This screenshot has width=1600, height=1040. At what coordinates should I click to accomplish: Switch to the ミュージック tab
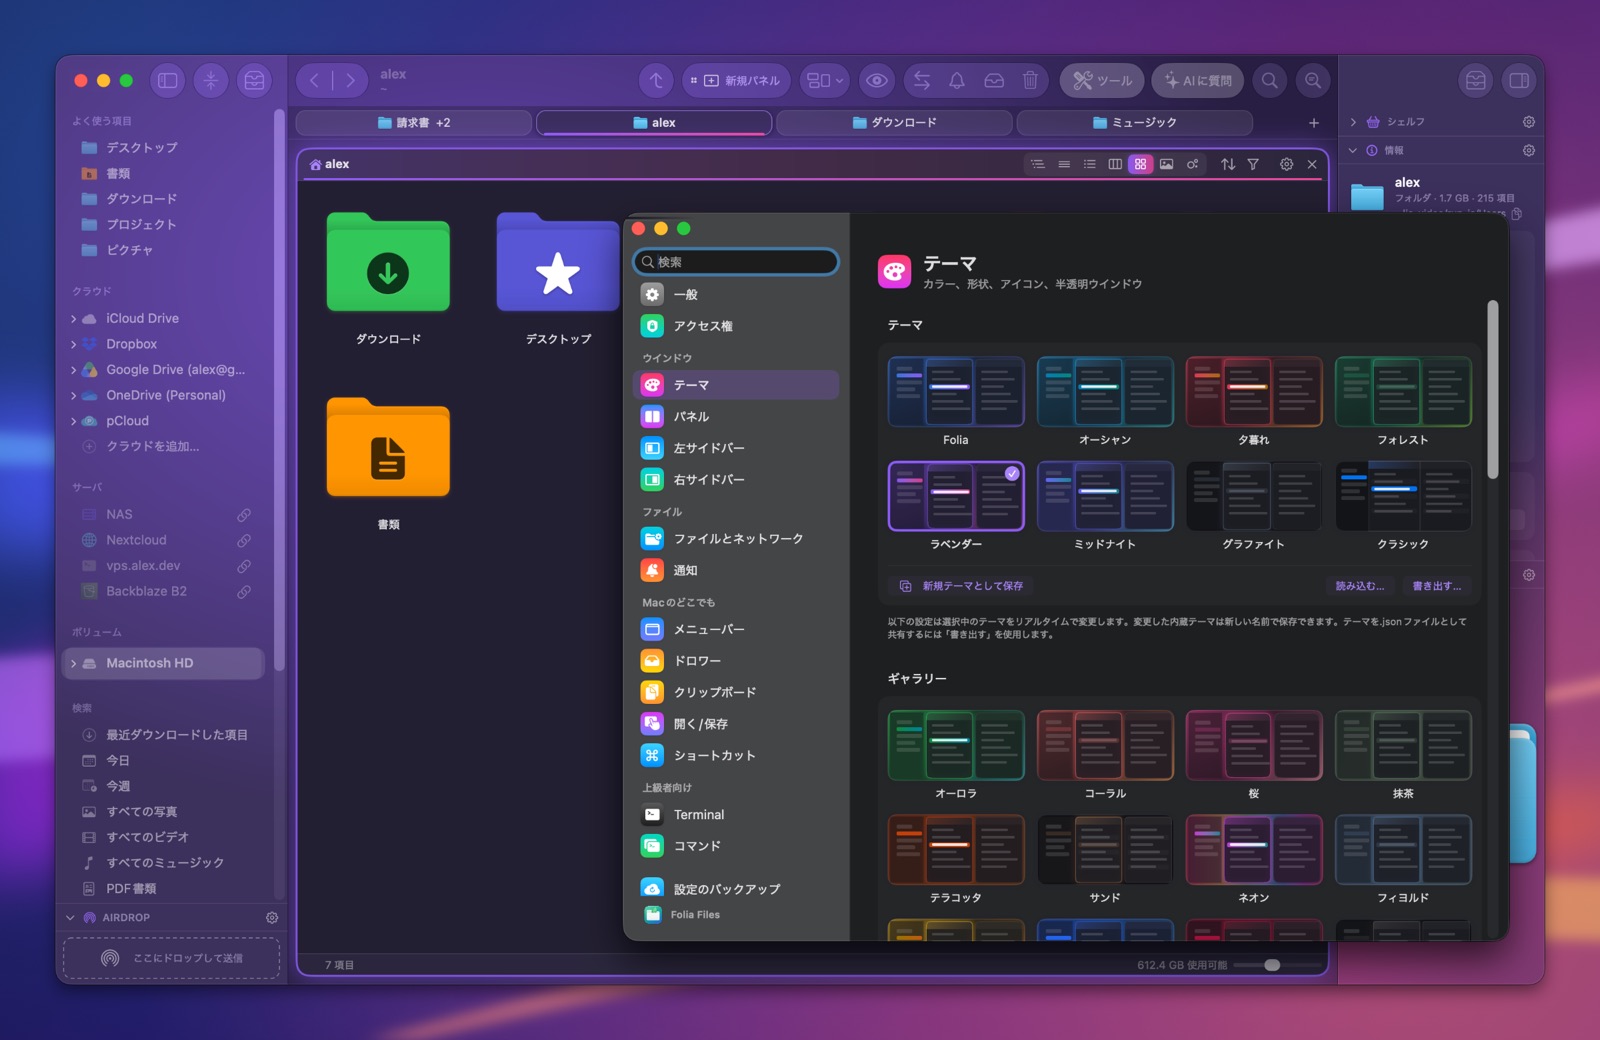point(1134,123)
